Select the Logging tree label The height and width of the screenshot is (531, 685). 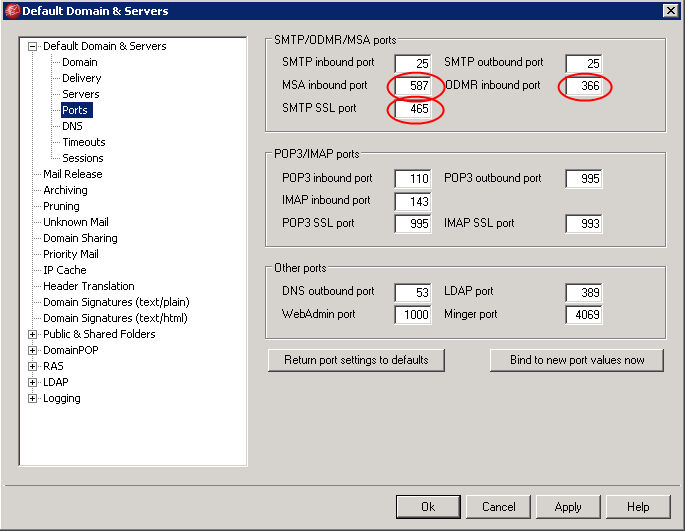[x=62, y=399]
